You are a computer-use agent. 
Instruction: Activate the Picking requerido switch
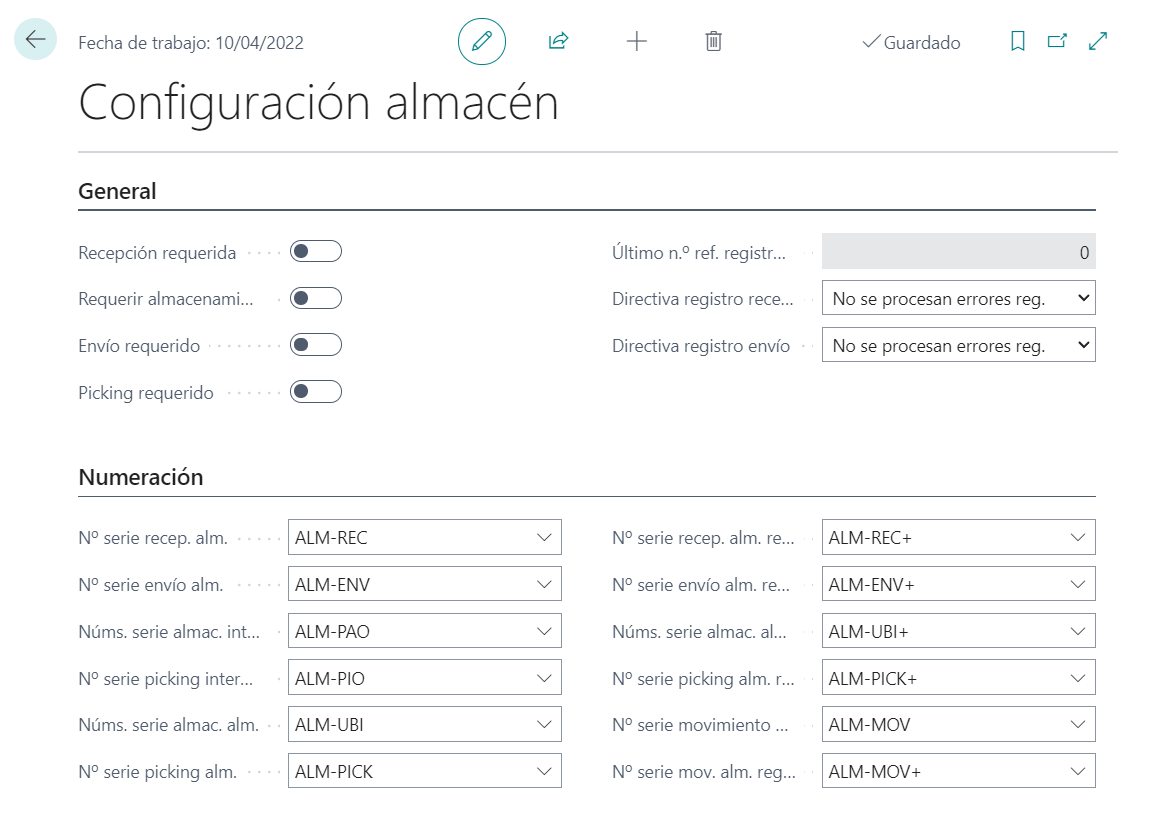click(x=317, y=391)
